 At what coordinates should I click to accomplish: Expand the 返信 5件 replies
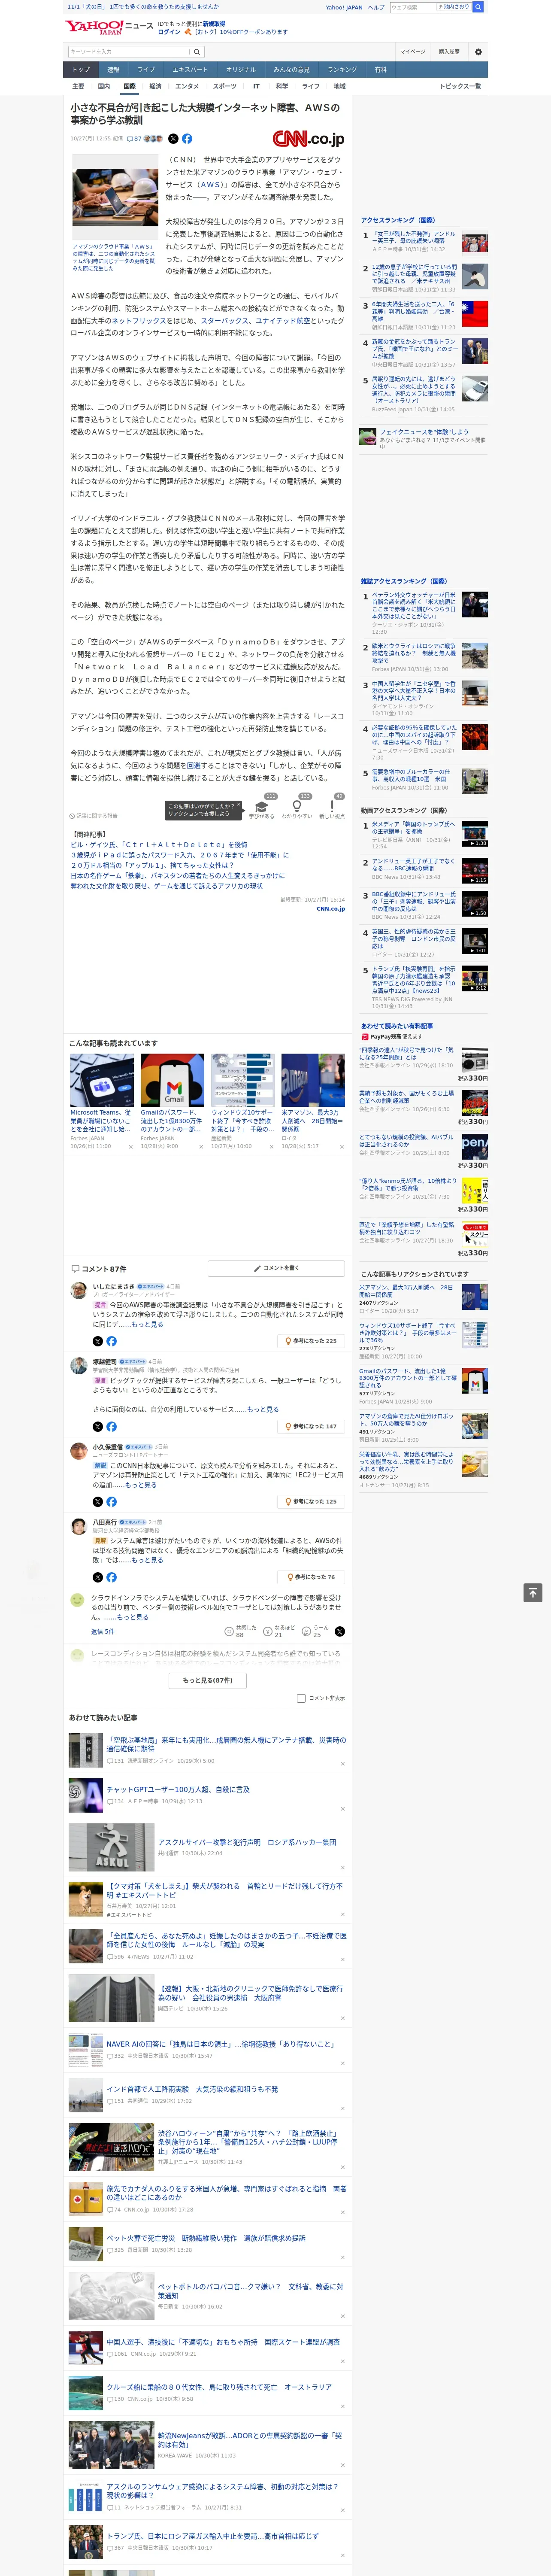pos(102,1631)
